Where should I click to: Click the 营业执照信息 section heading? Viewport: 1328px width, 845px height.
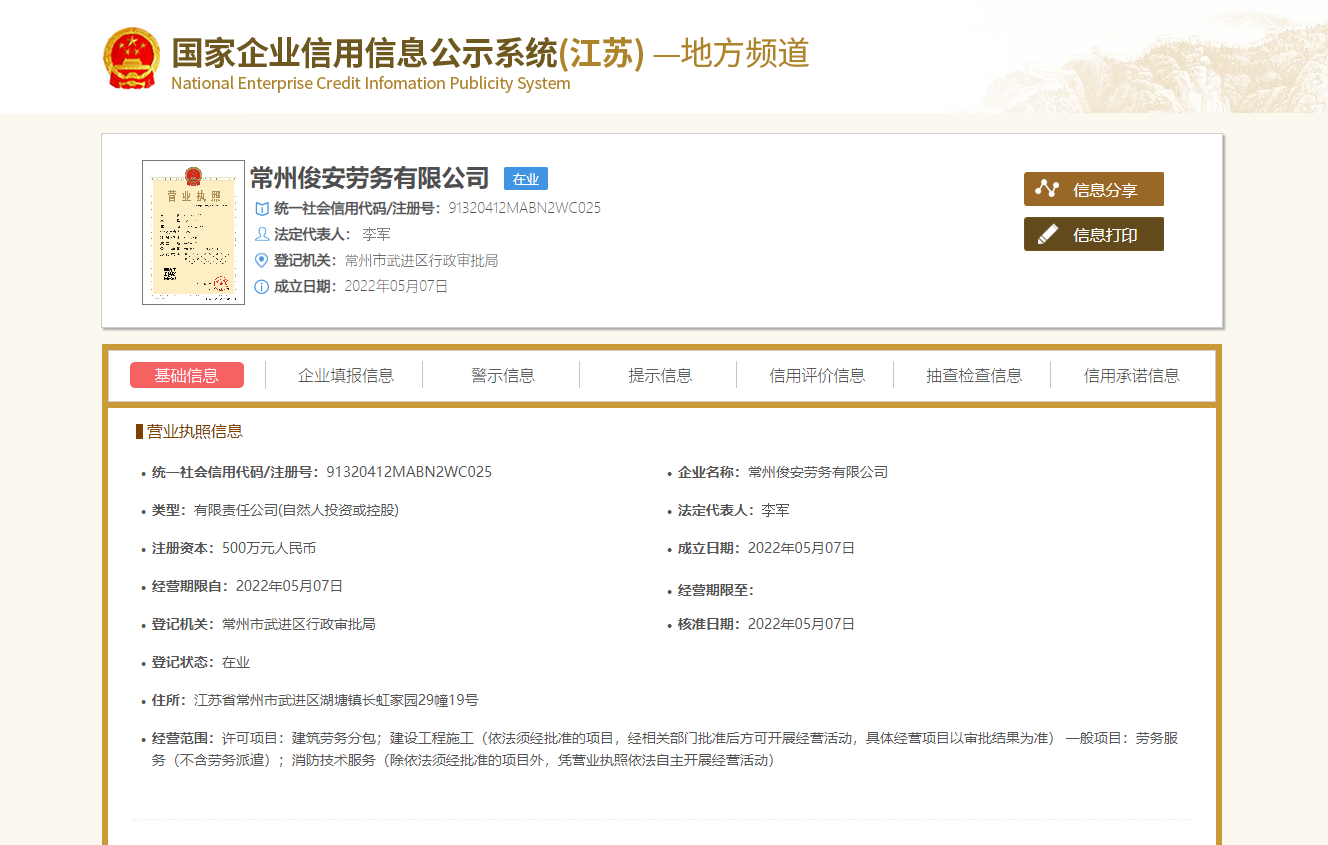point(195,431)
